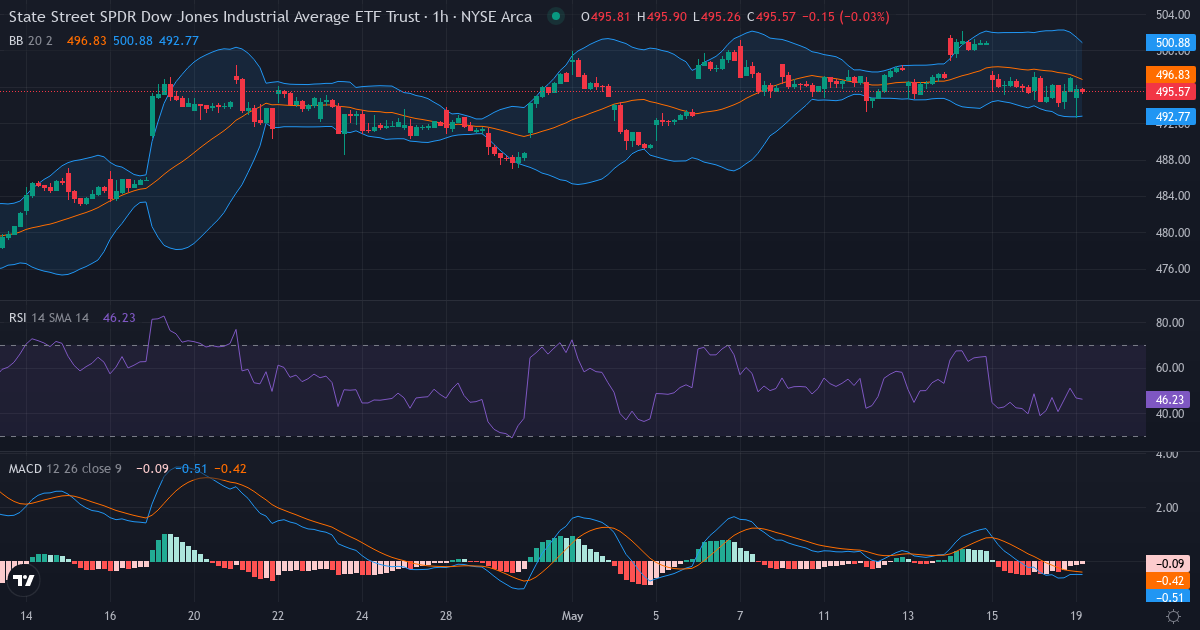Click −0.51 value in MACD legend
Image resolution: width=1200 pixels, height=630 pixels.
pyautogui.click(x=191, y=468)
